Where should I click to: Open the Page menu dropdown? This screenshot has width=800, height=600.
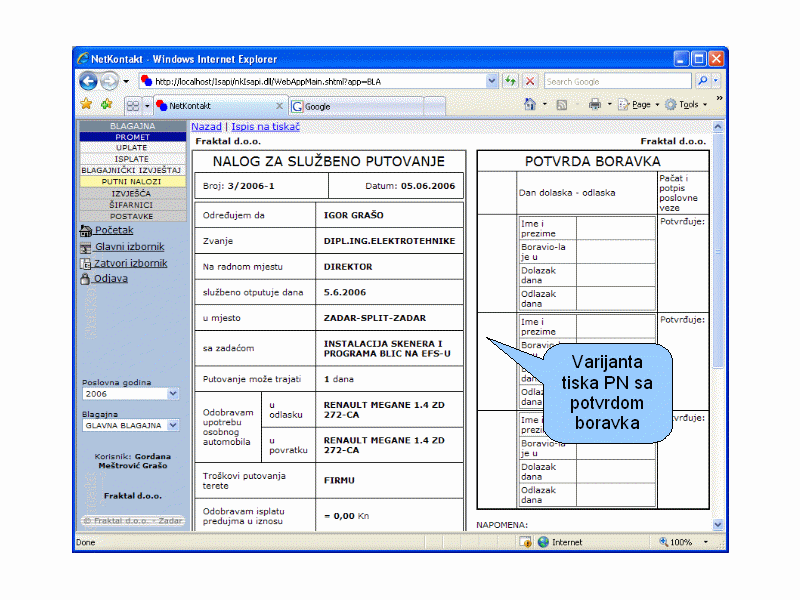pos(640,104)
